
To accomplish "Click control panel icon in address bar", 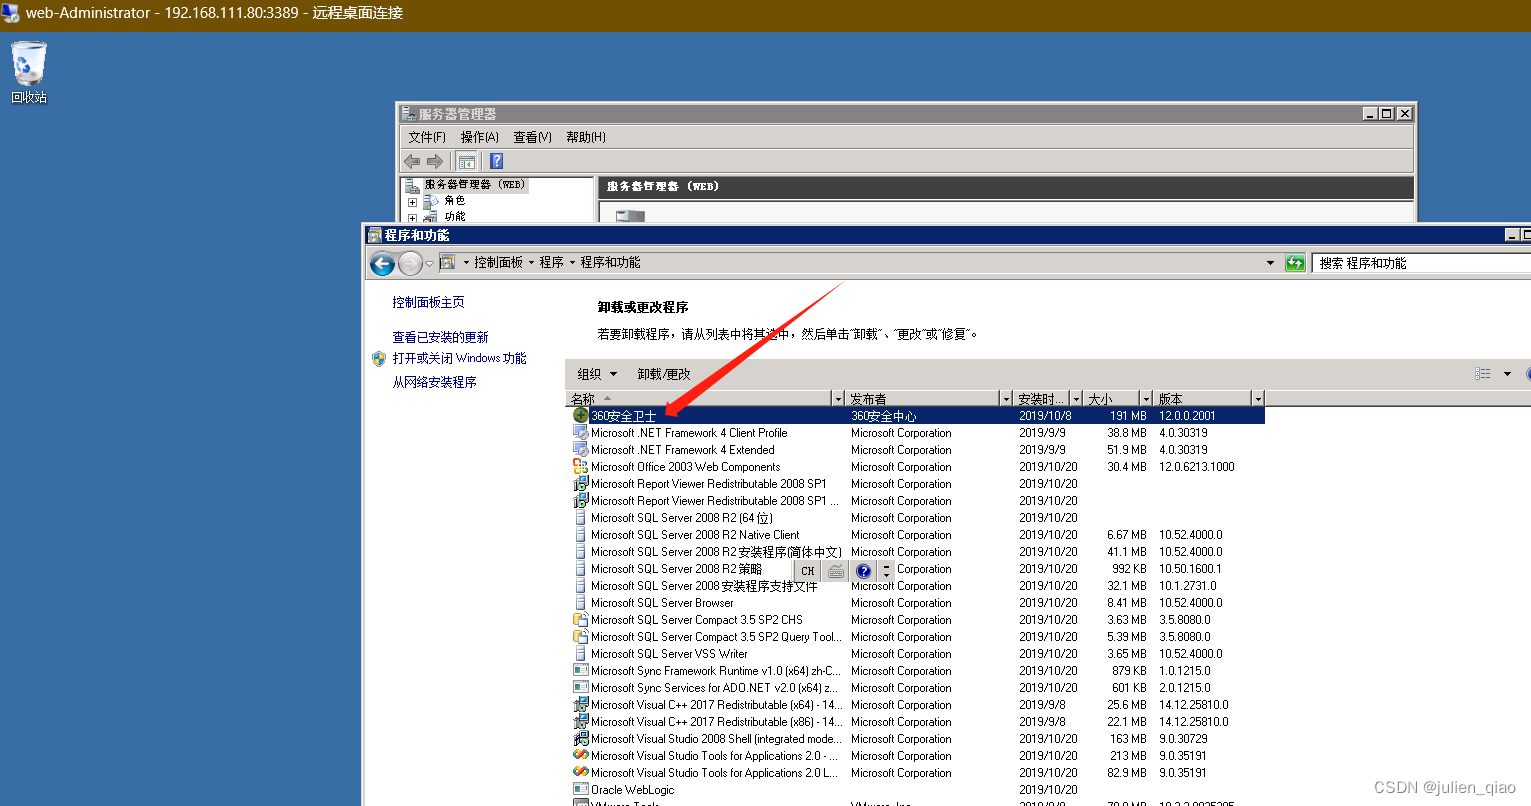I will coord(448,262).
